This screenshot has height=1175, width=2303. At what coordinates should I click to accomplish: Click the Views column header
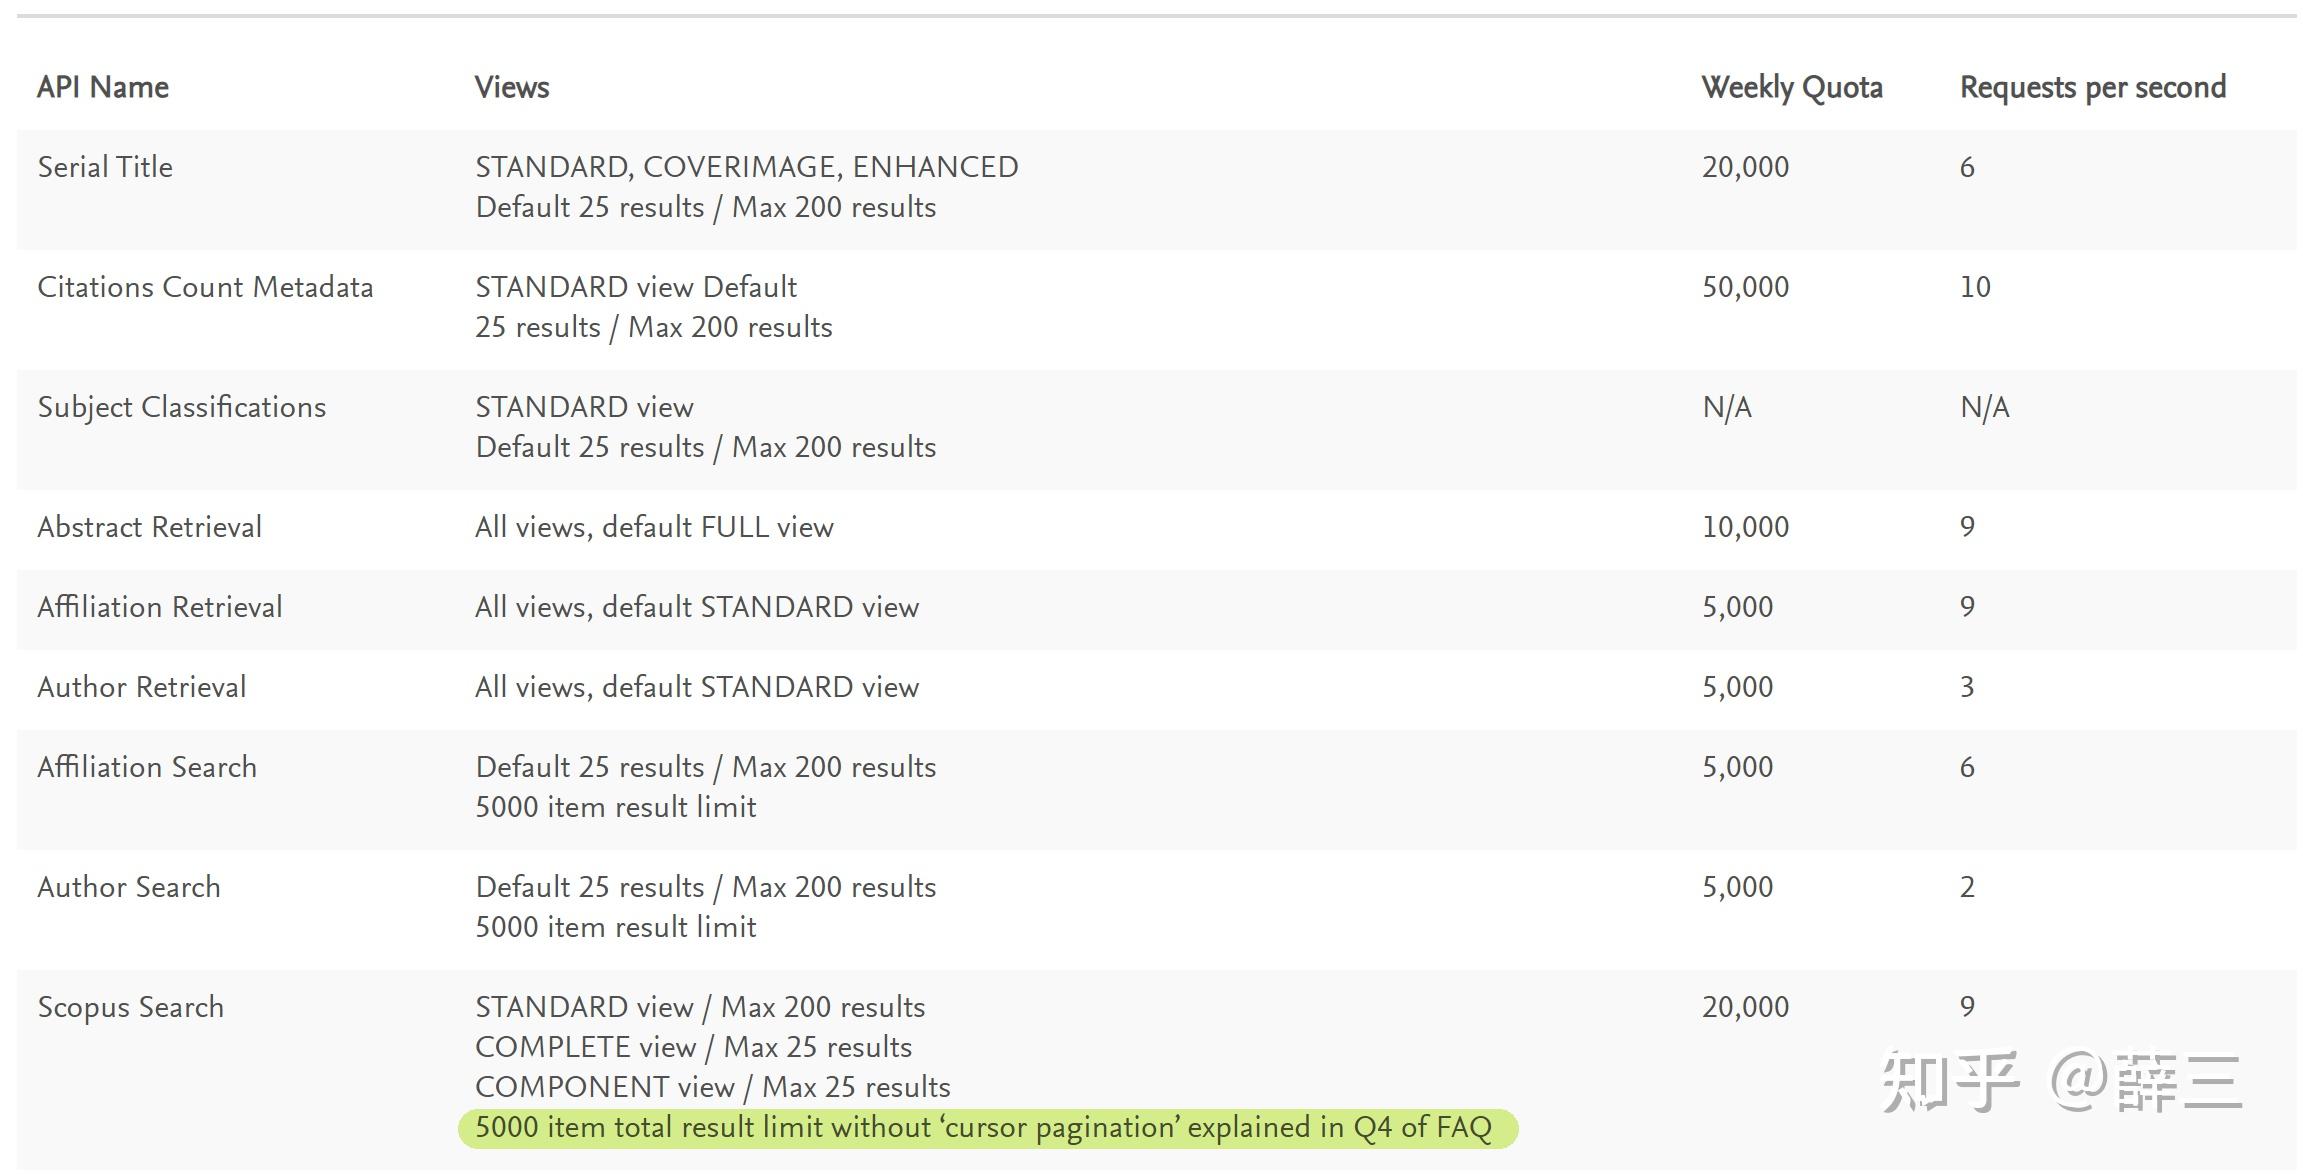point(512,87)
